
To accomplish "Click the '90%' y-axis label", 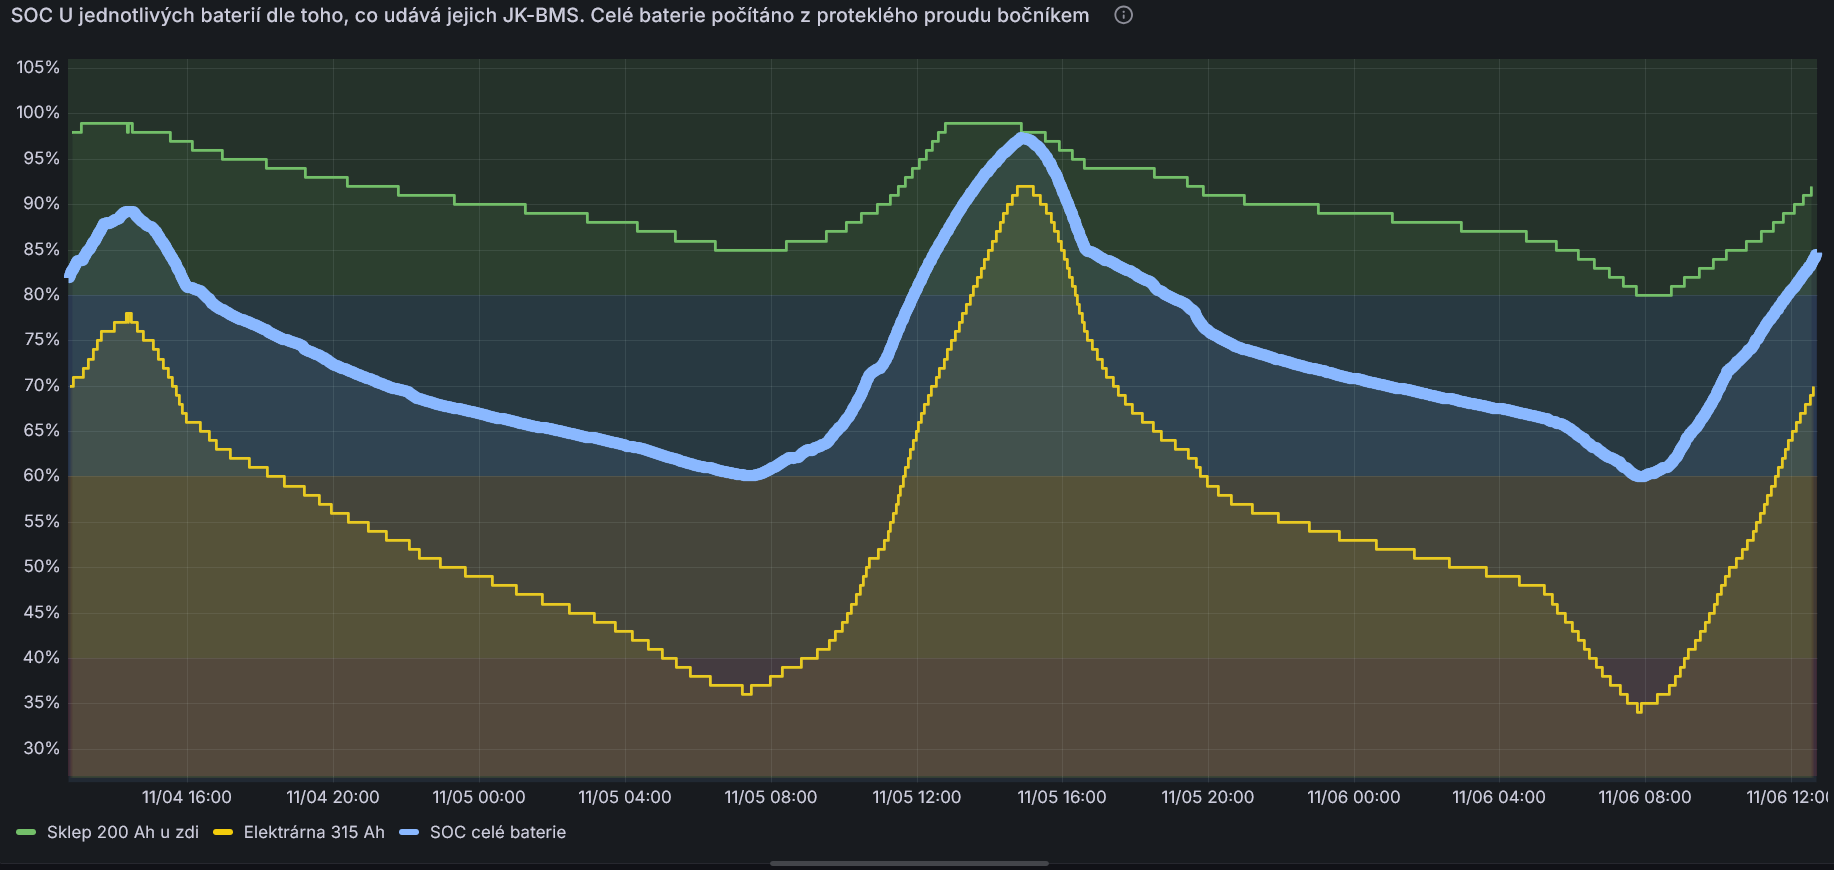I will point(42,204).
